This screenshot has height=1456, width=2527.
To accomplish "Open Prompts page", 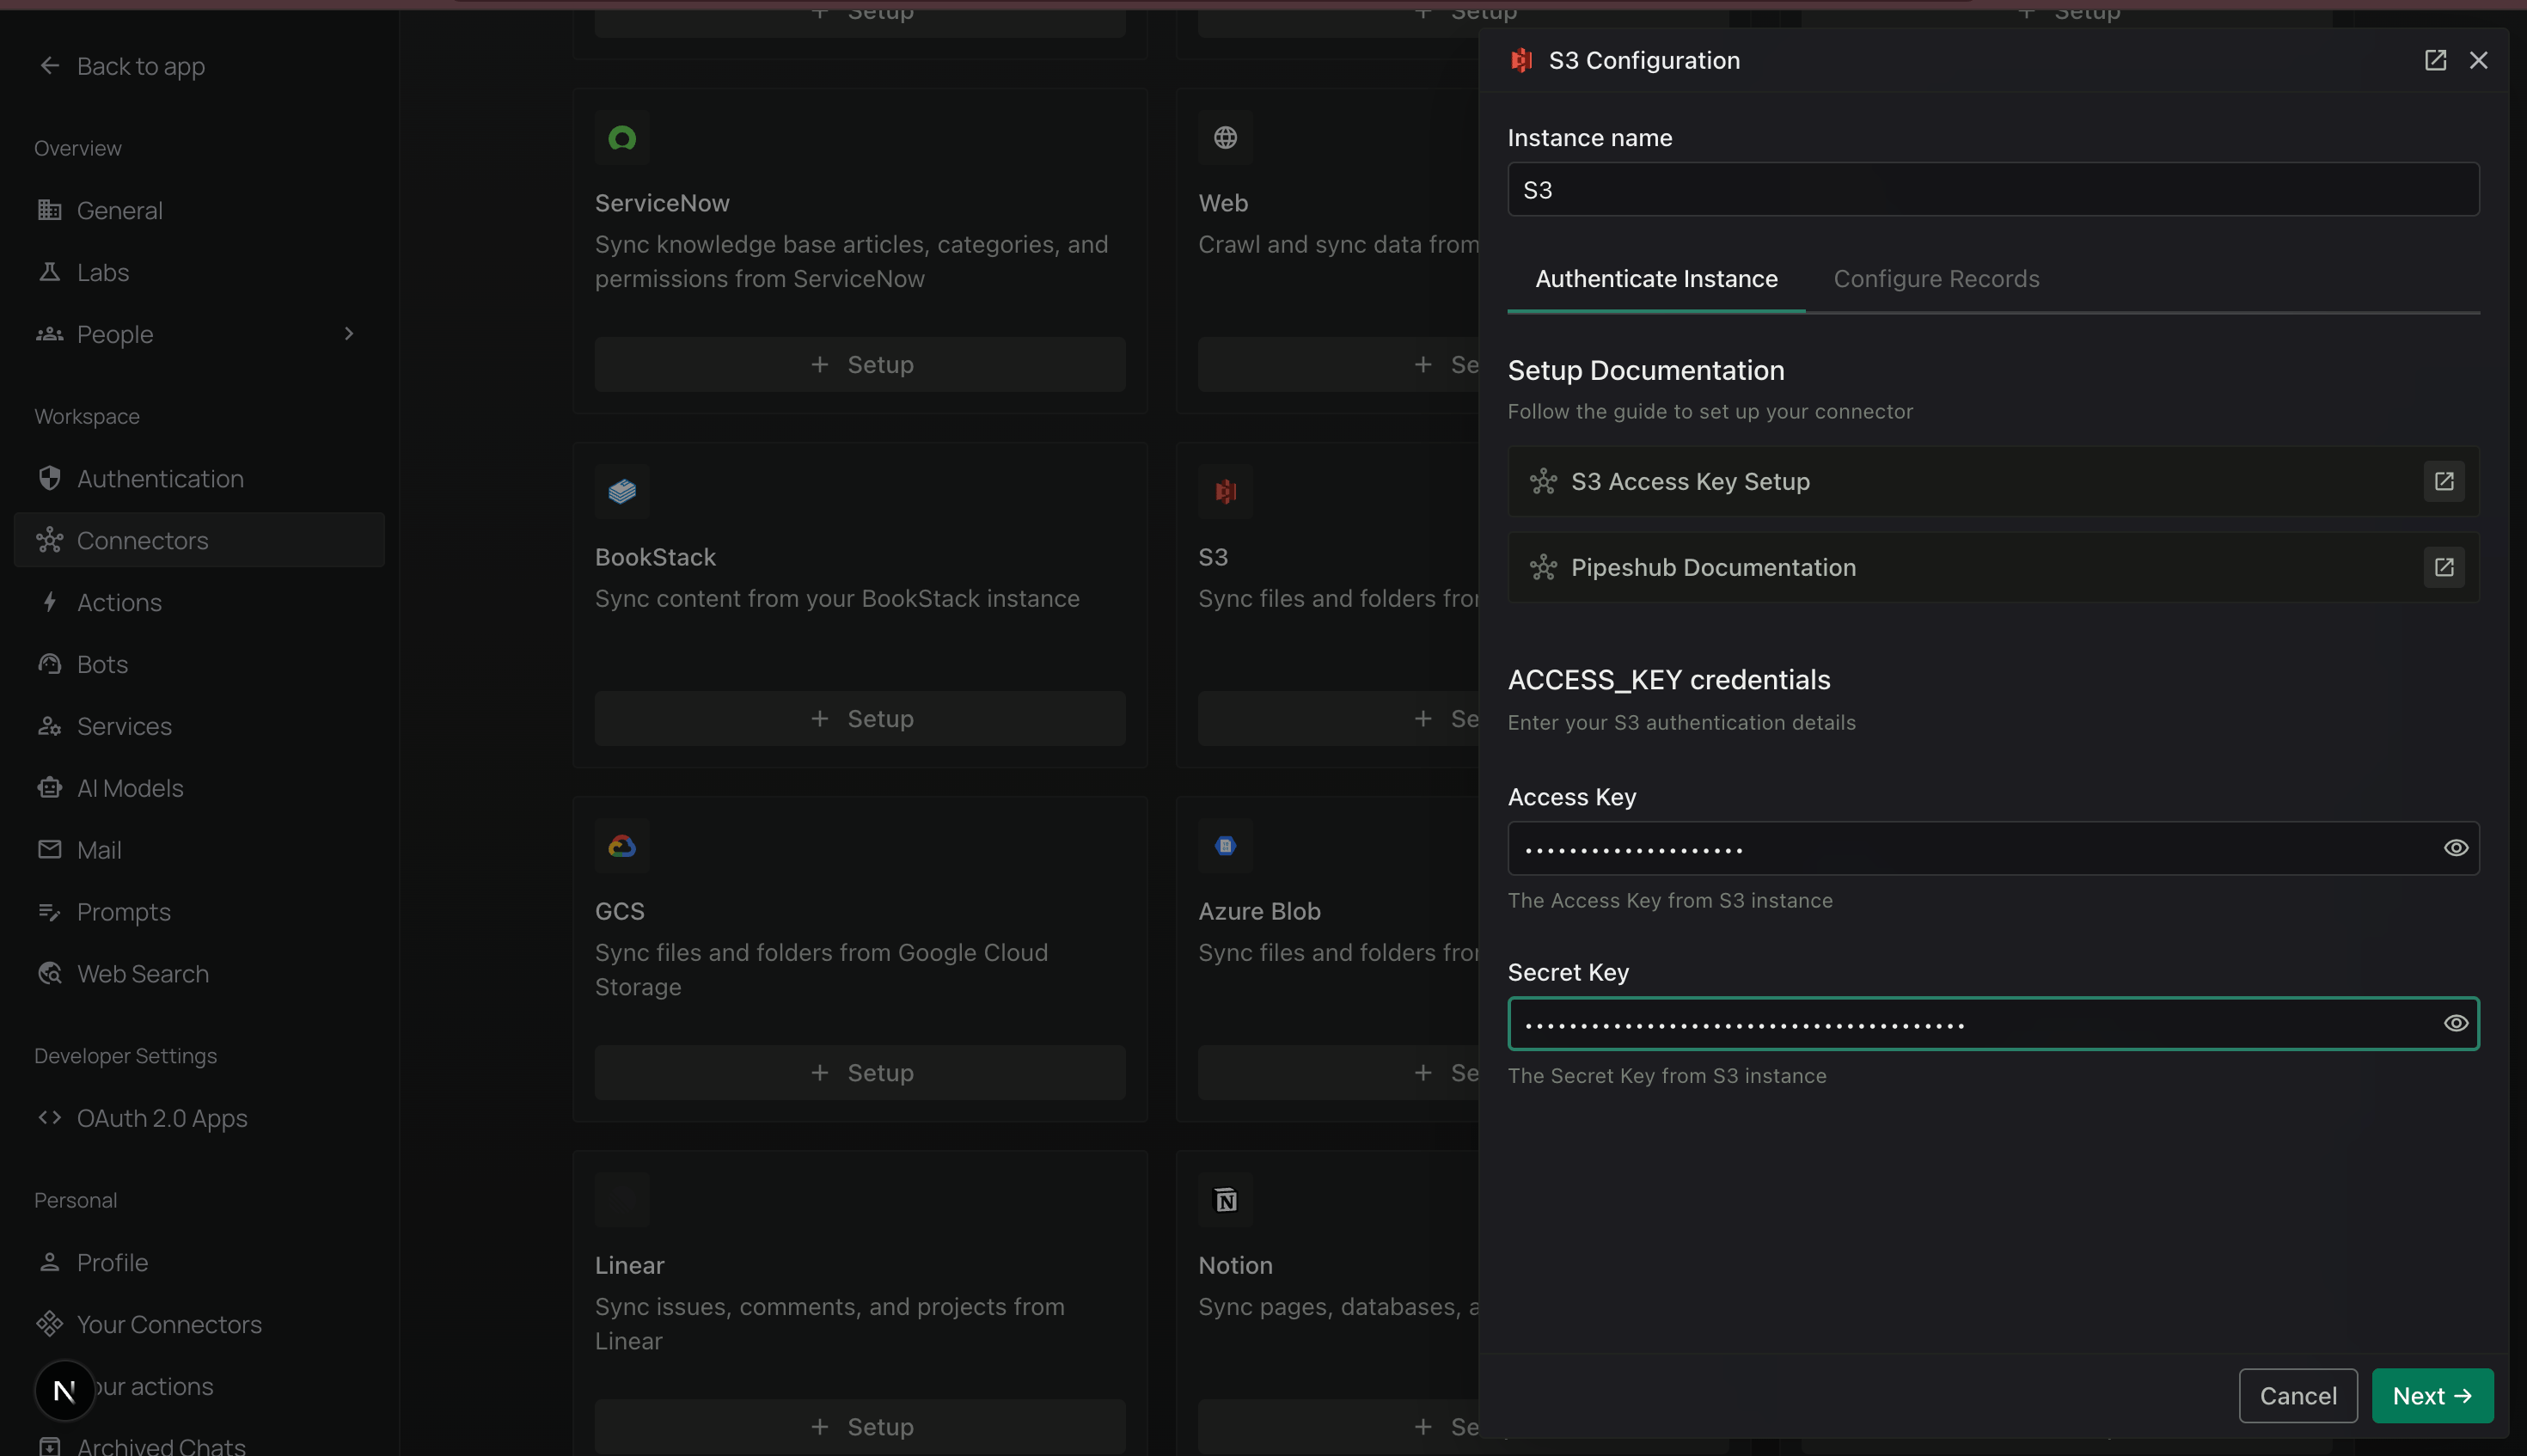I will tap(199, 912).
